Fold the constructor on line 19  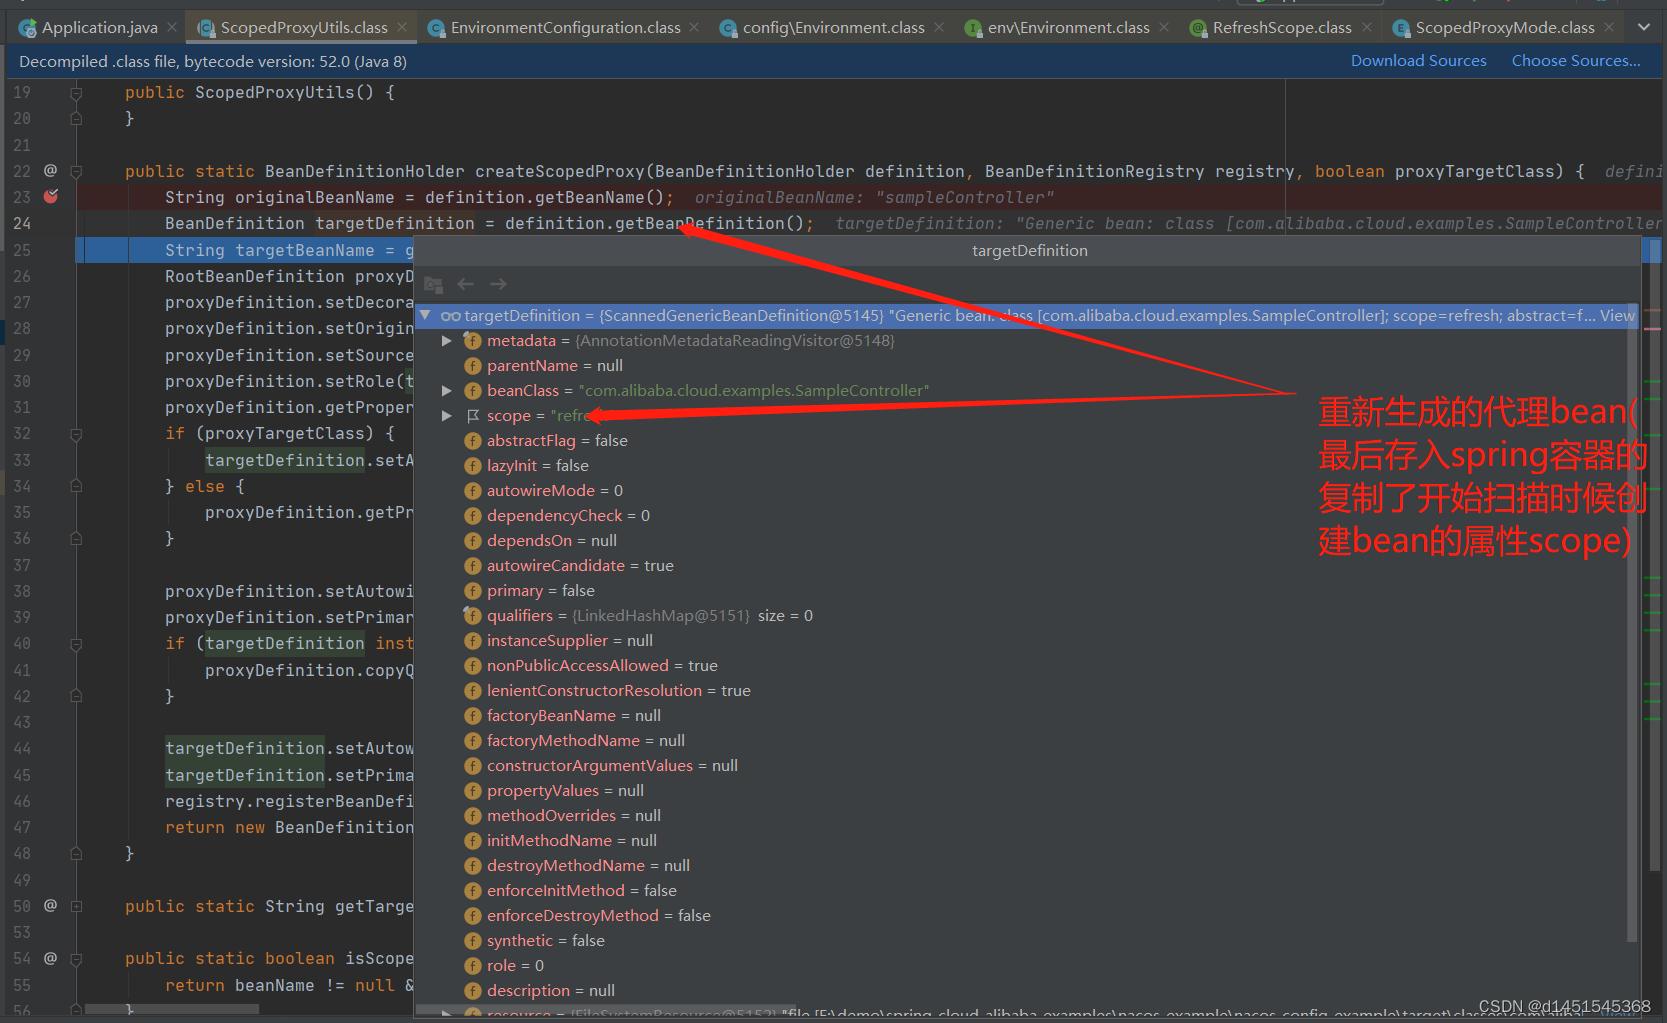pos(76,92)
